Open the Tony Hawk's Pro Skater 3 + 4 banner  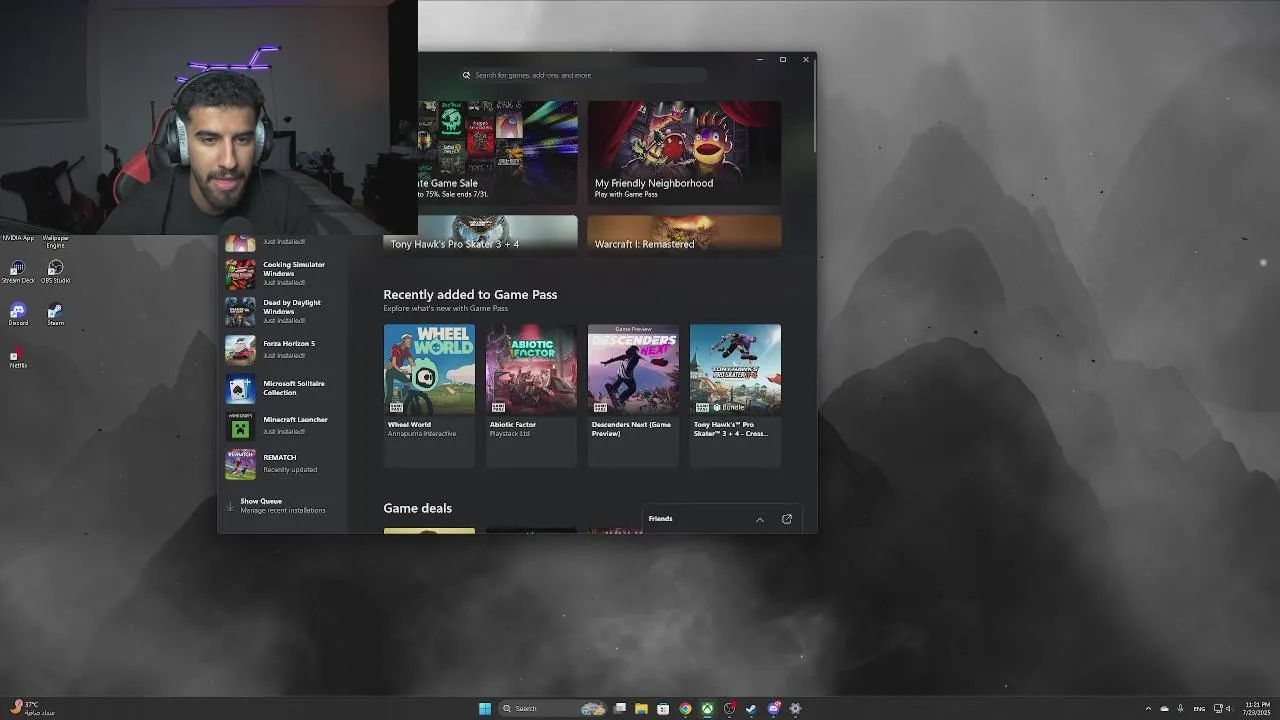[x=481, y=233]
